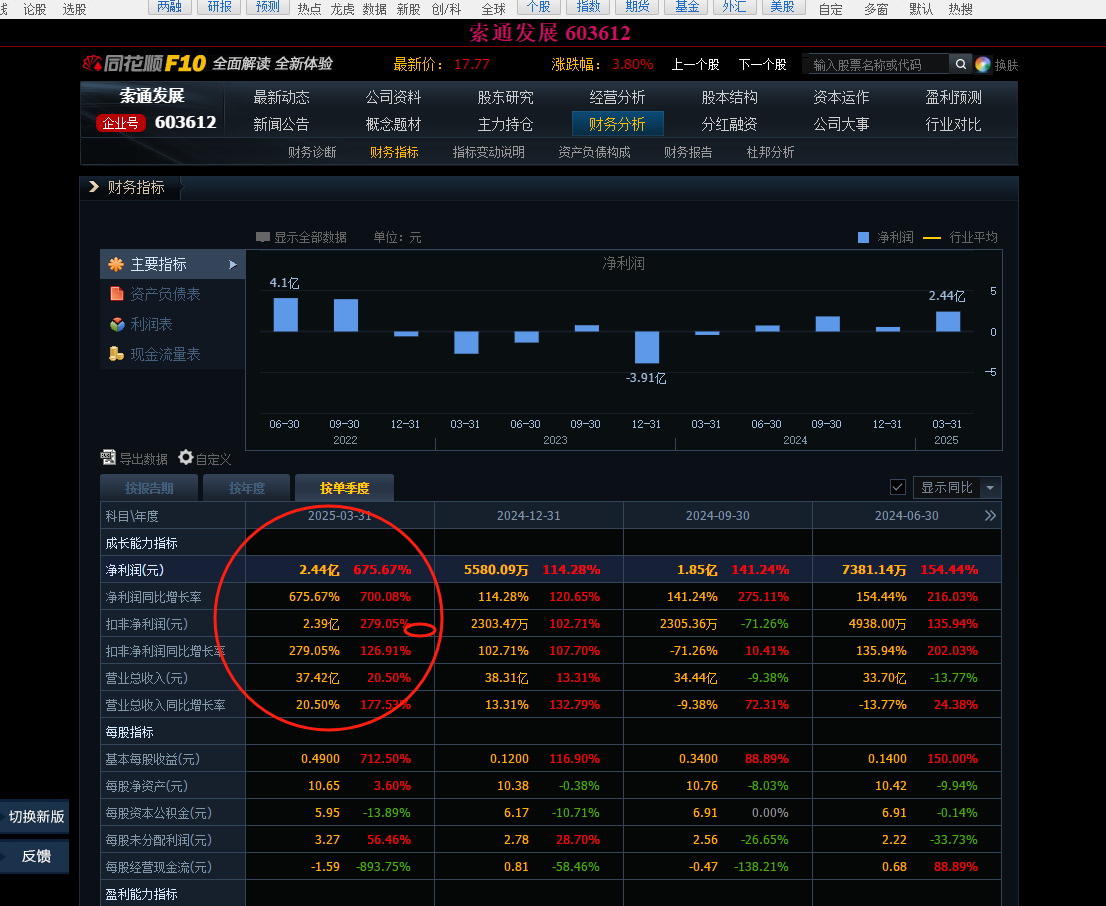Toggle the show year-over-year checkbox
The width and height of the screenshot is (1106, 906).
pos(898,488)
